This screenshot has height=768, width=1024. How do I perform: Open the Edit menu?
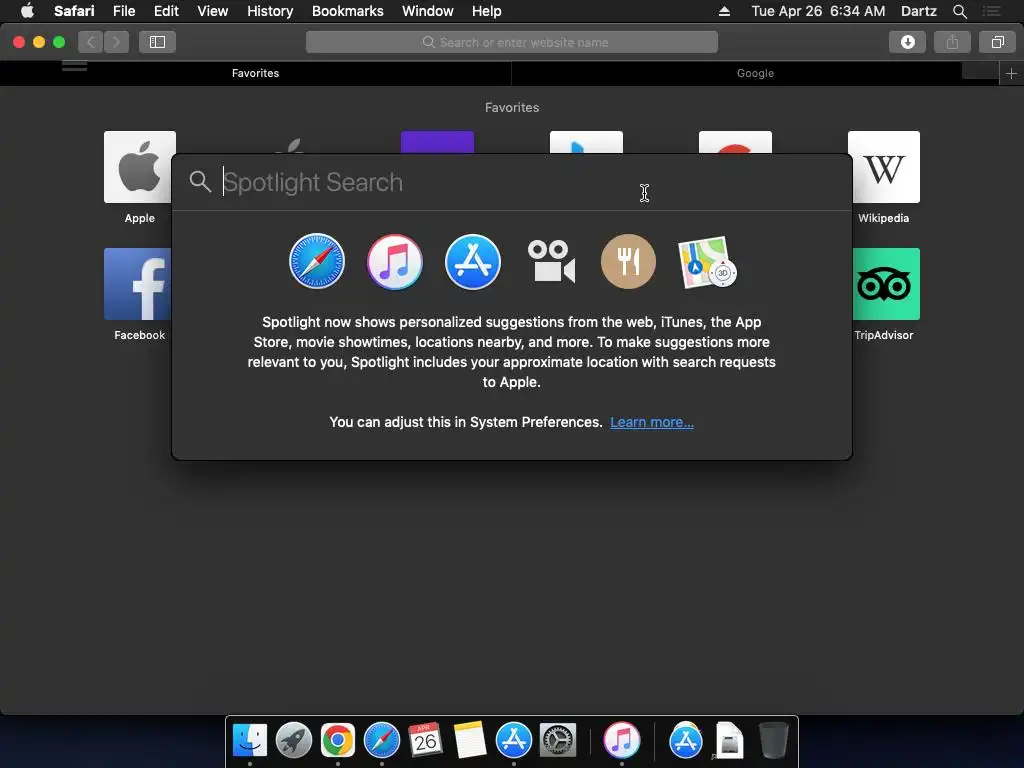pyautogui.click(x=166, y=11)
